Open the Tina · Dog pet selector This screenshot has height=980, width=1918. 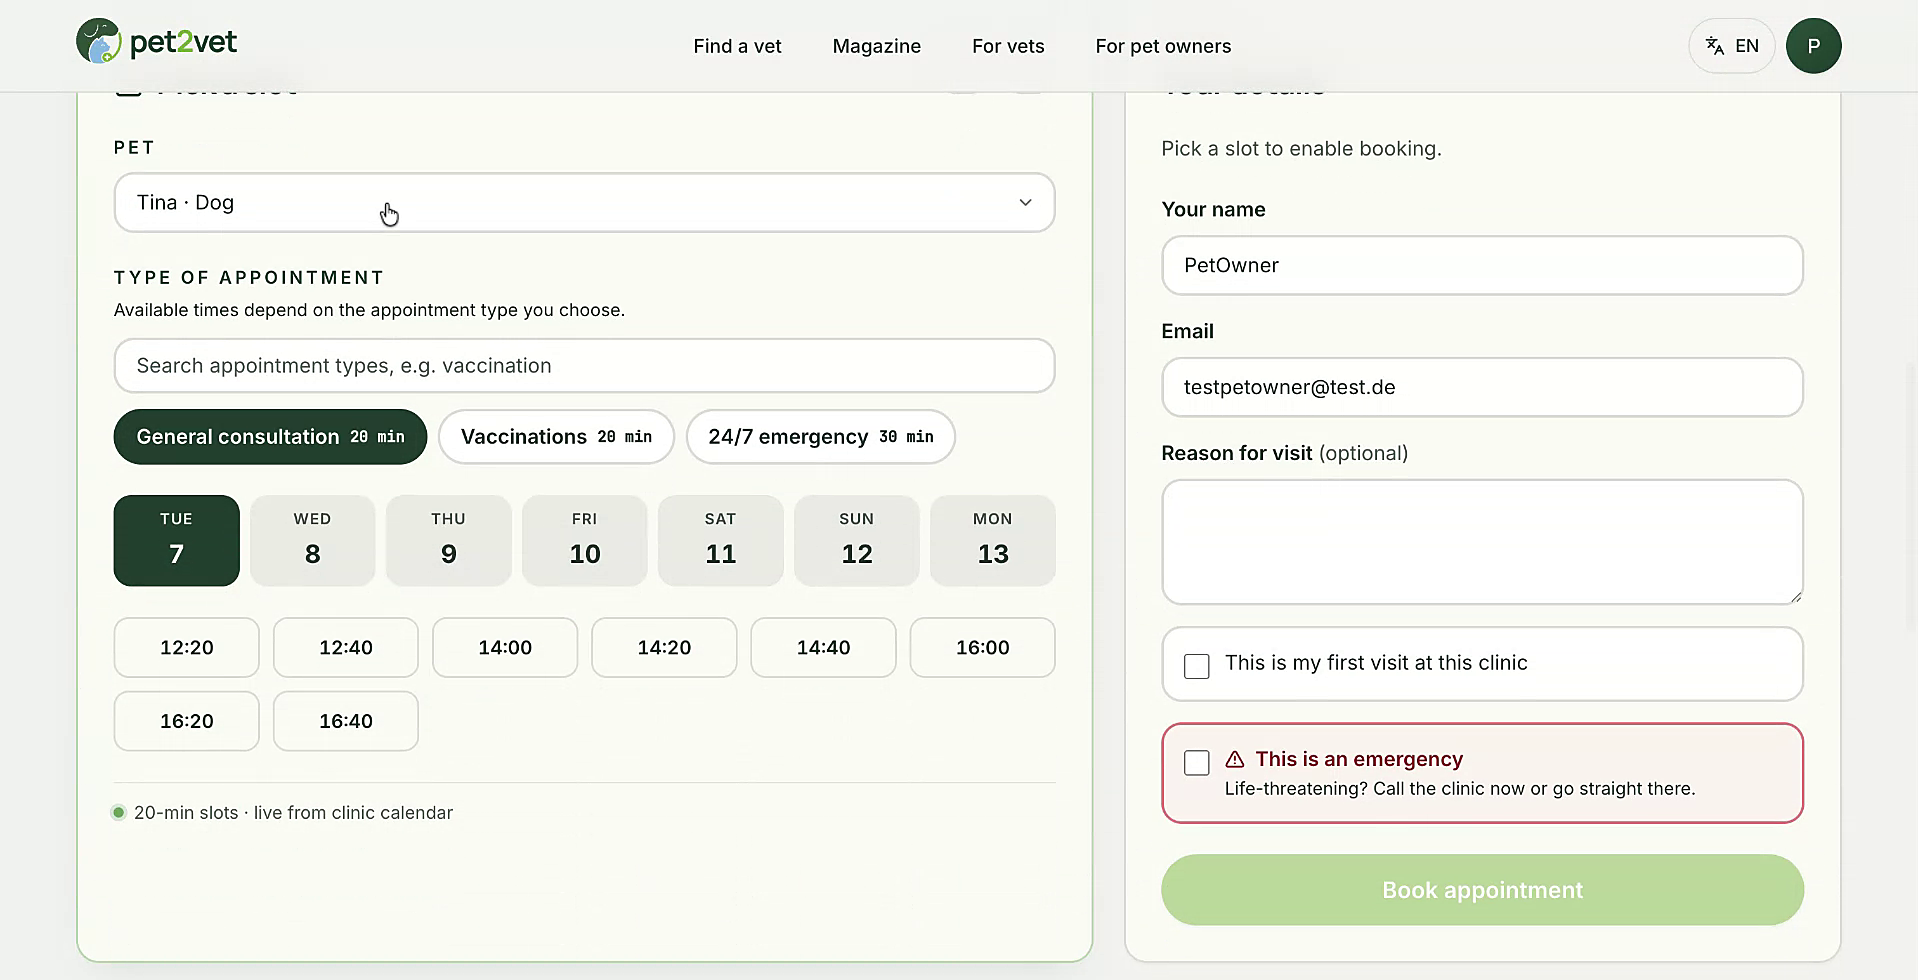click(x=584, y=202)
